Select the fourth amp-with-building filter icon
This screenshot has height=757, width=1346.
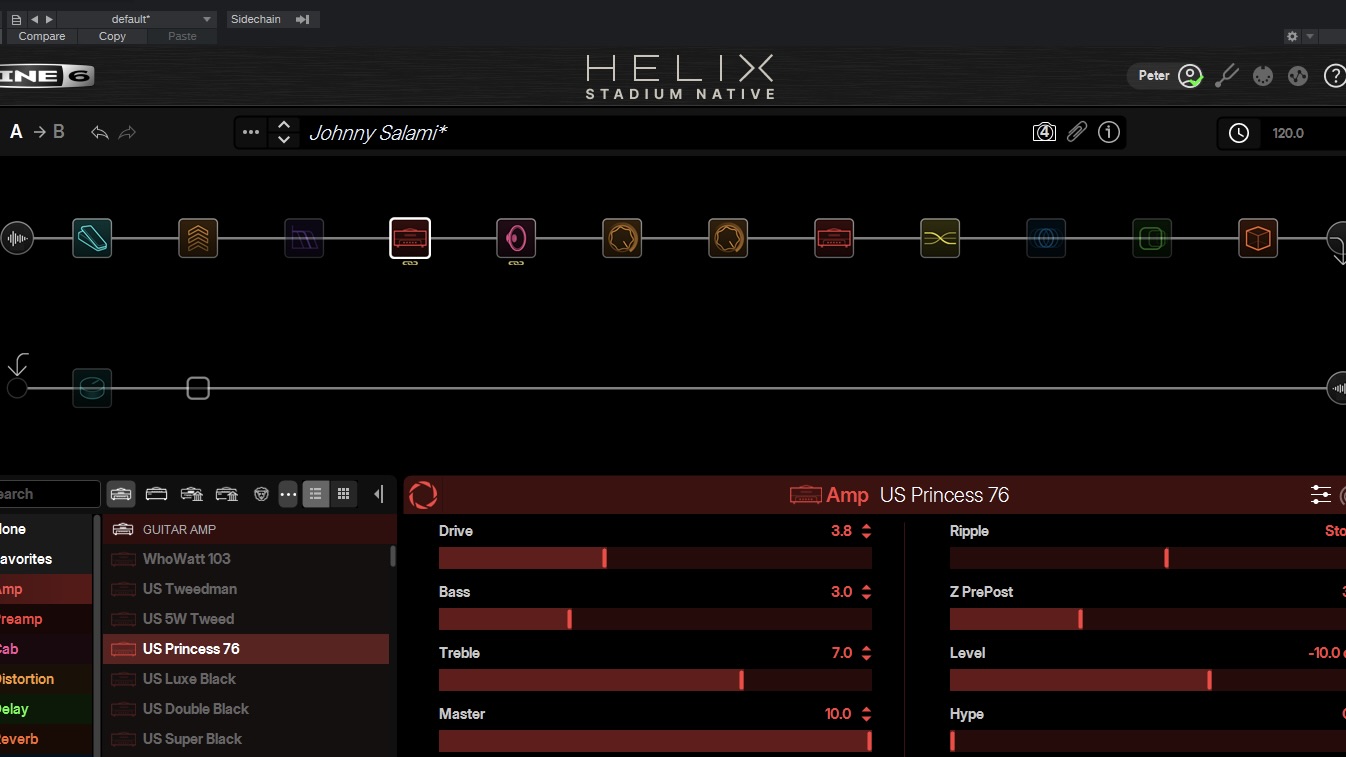click(227, 494)
